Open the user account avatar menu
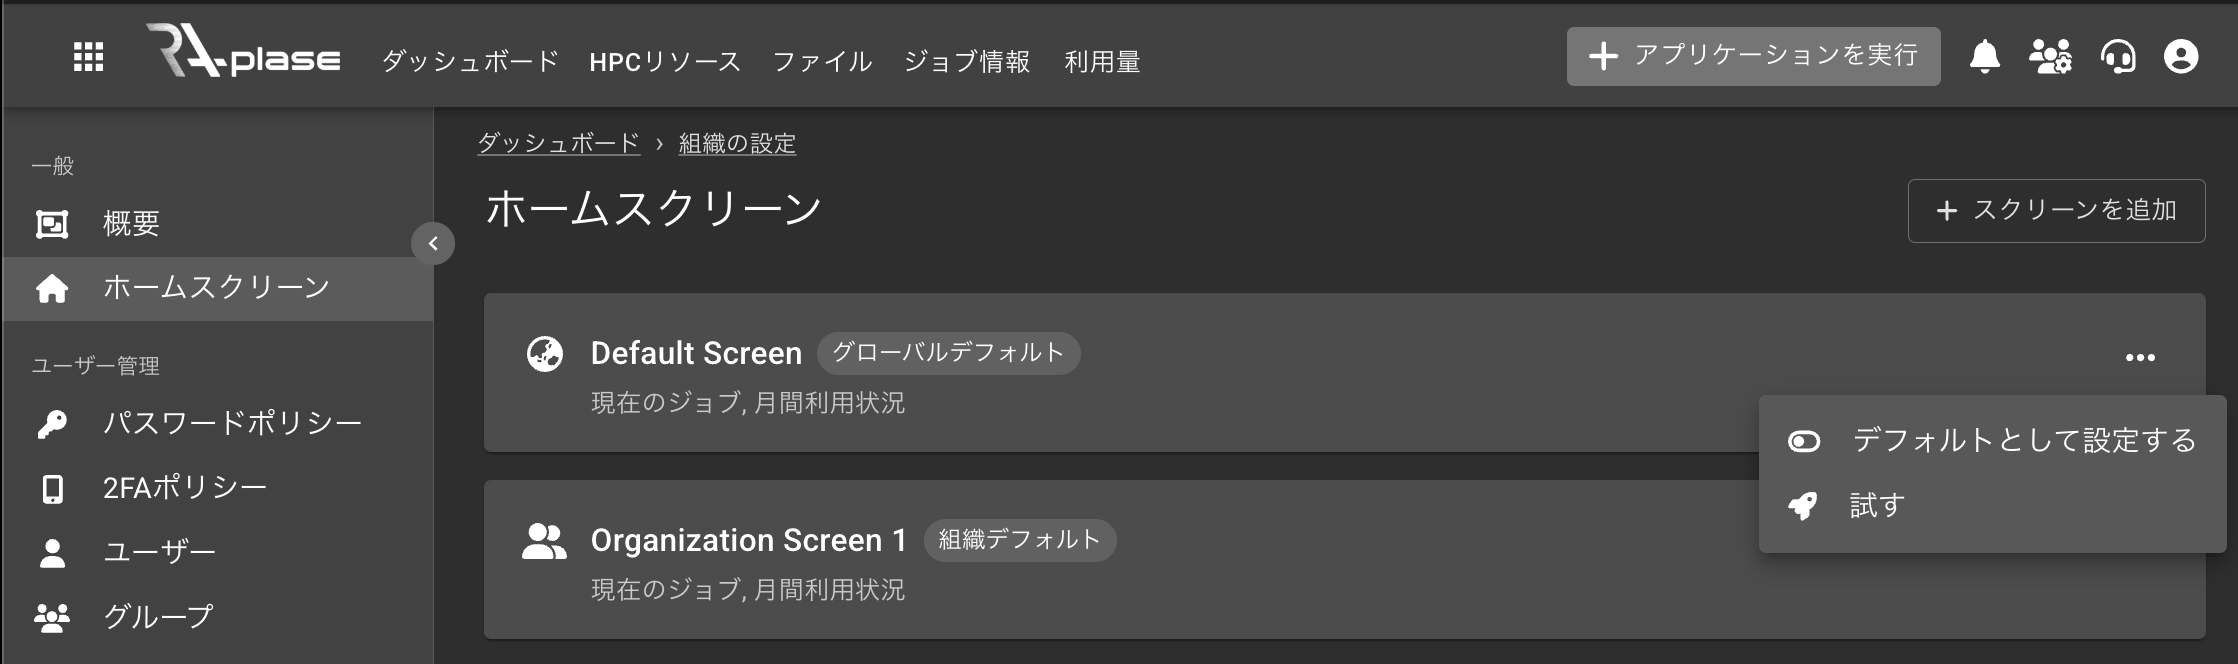The height and width of the screenshot is (664, 2238). coord(2181,57)
